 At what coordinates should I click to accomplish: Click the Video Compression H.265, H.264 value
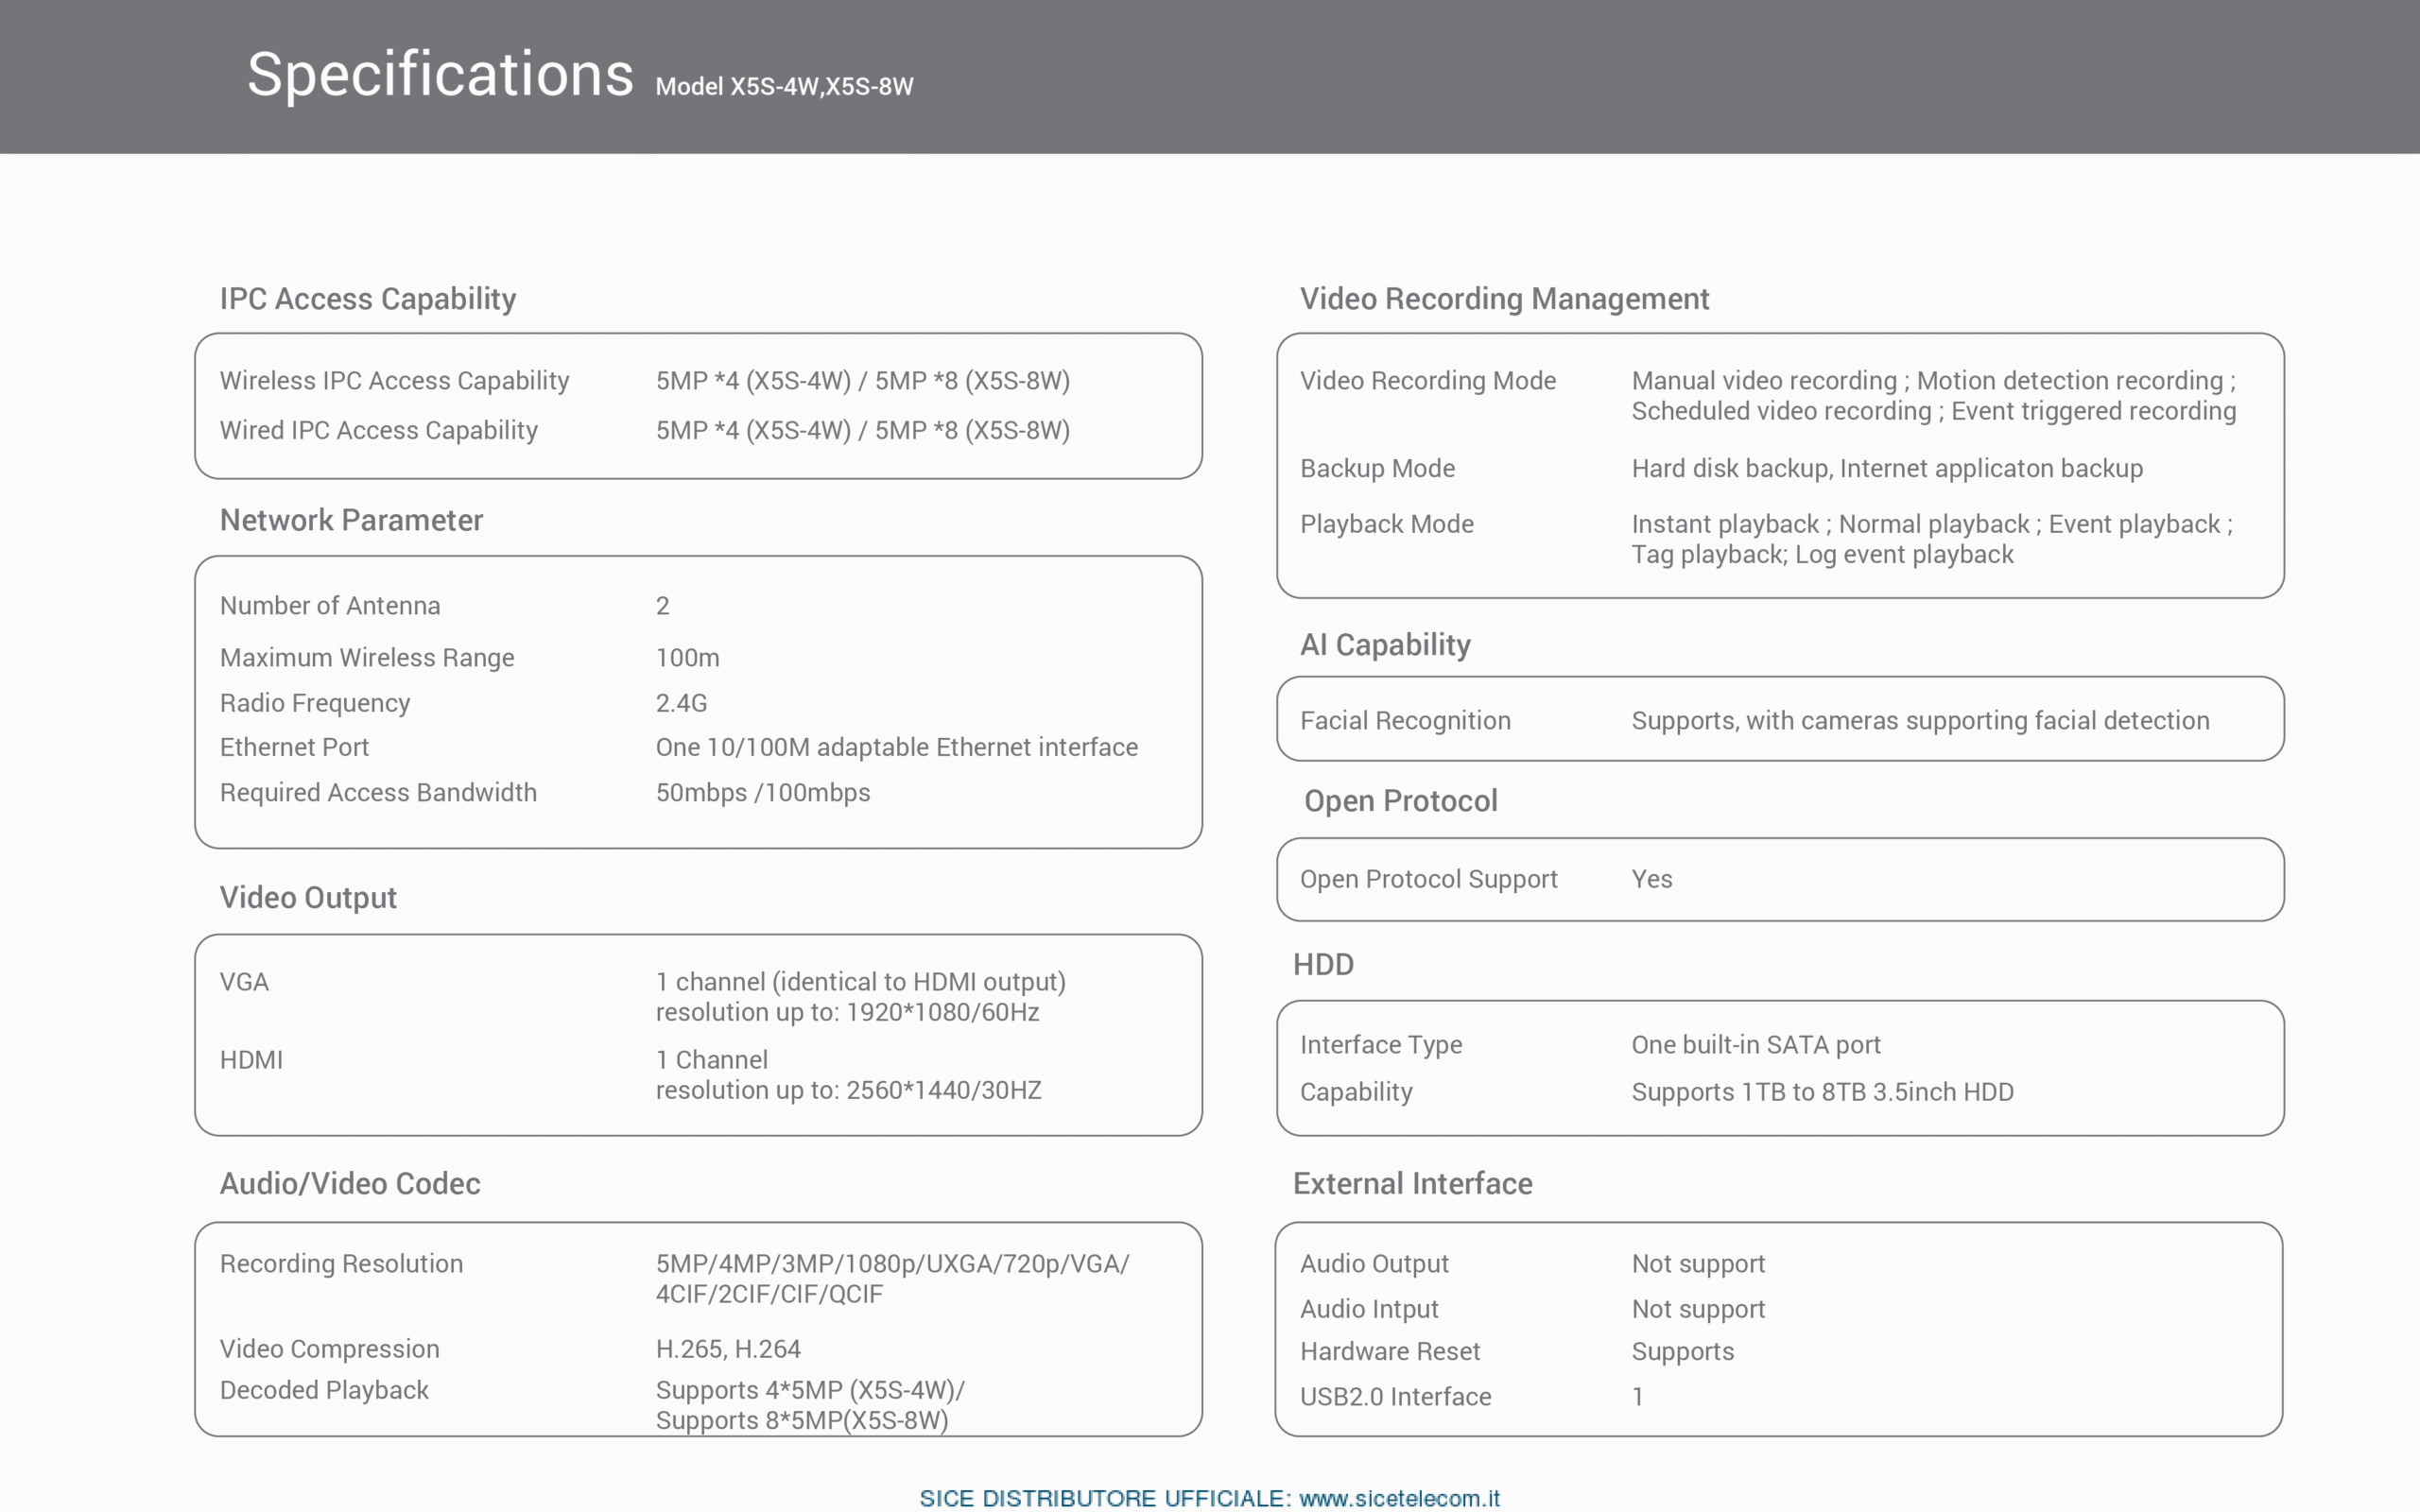click(728, 1349)
